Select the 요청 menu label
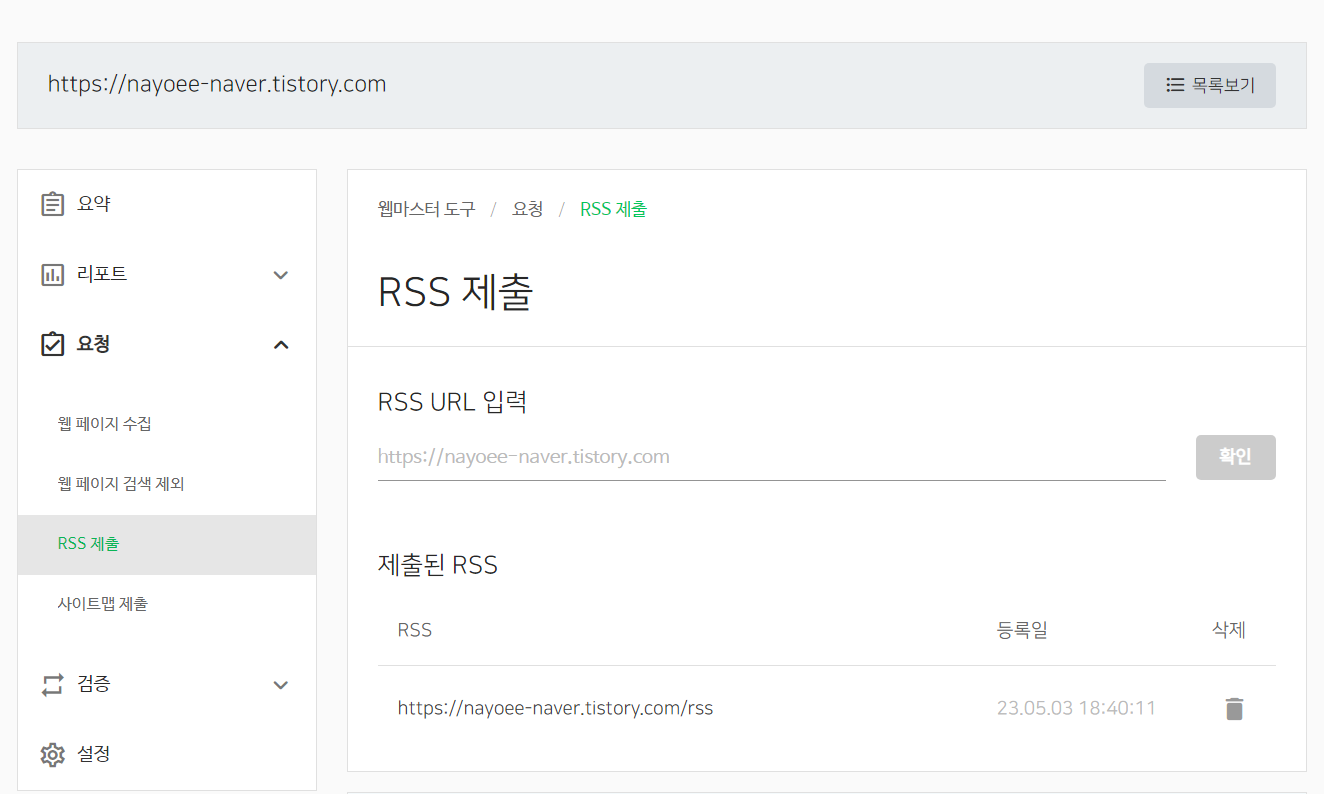This screenshot has height=794, width=1324. click(x=94, y=344)
